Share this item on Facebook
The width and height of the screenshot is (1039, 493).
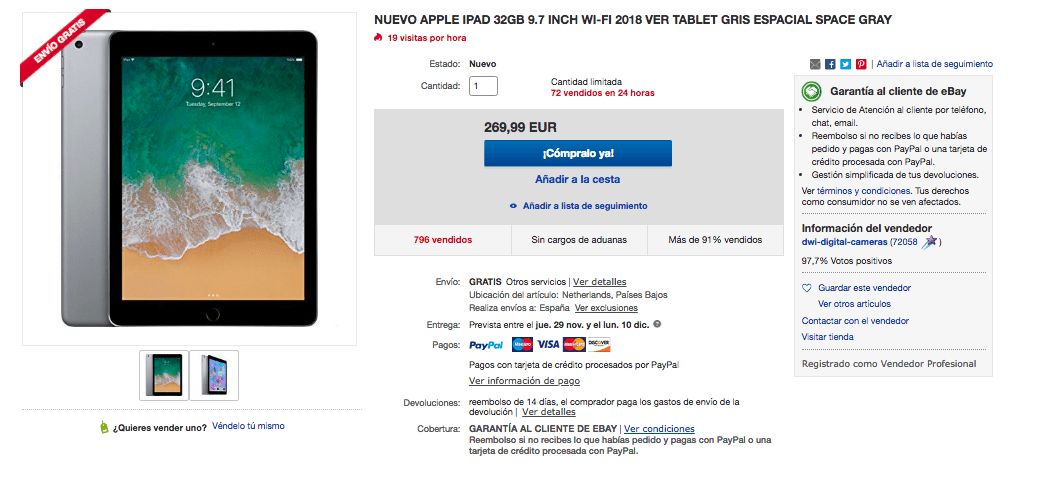tap(830, 64)
